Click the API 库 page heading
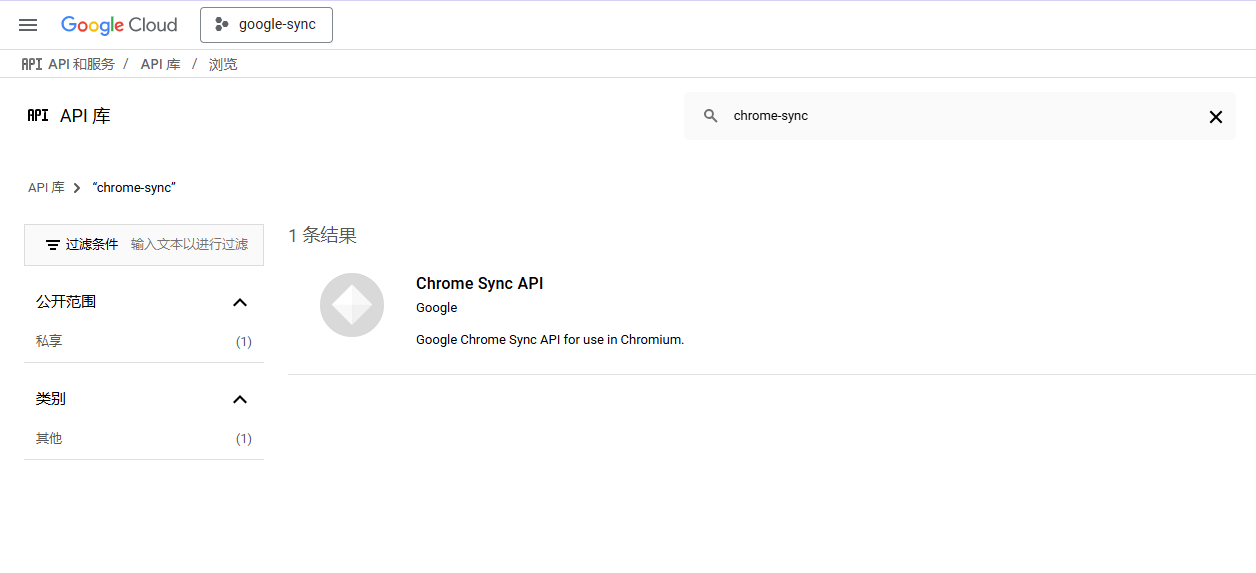The height and width of the screenshot is (573, 1256). pos(85,116)
